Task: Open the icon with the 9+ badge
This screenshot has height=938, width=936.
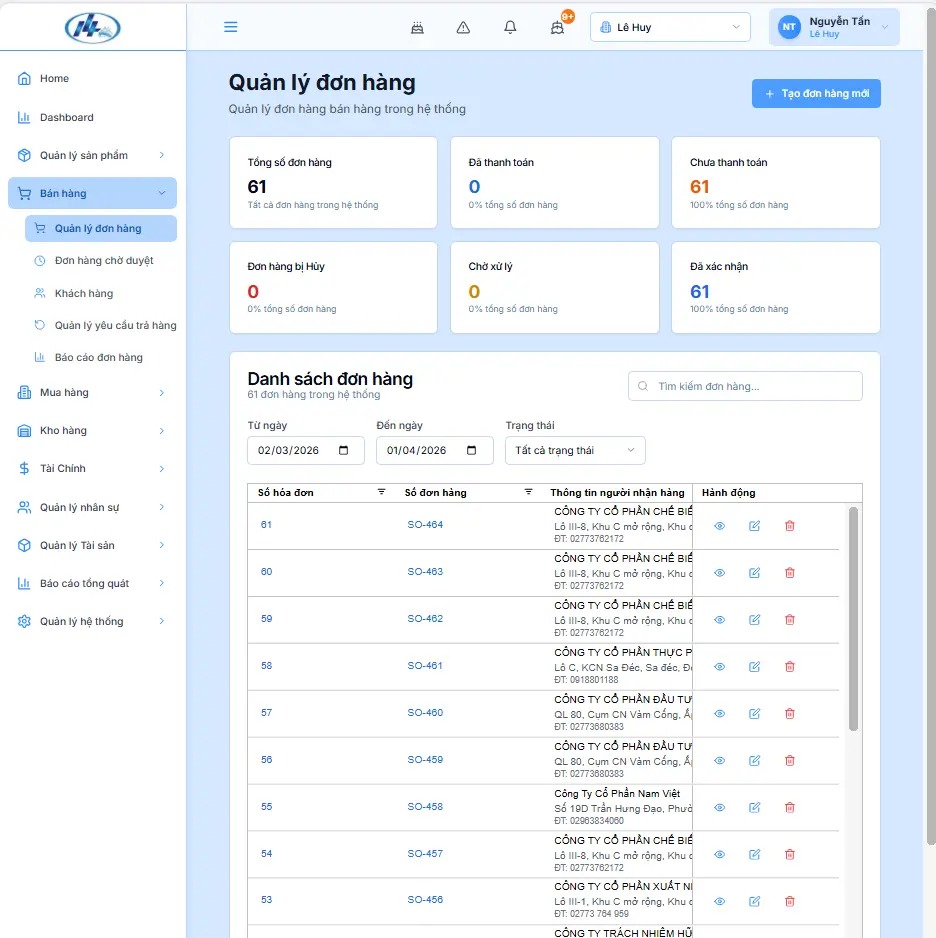Action: click(557, 28)
